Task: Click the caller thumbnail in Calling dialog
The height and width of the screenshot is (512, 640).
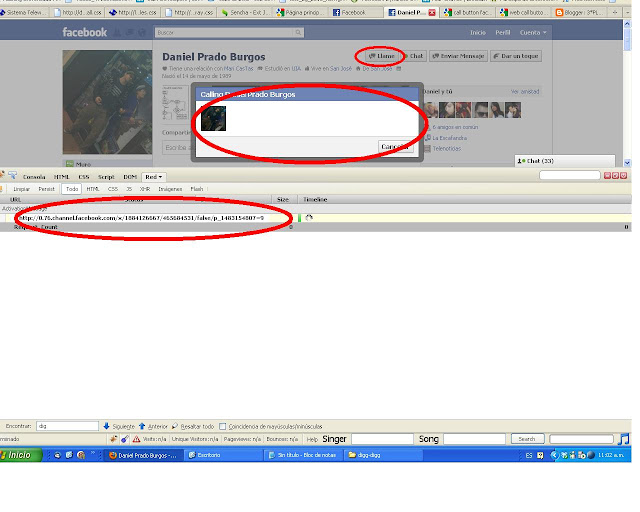Action: pyautogui.click(x=213, y=118)
